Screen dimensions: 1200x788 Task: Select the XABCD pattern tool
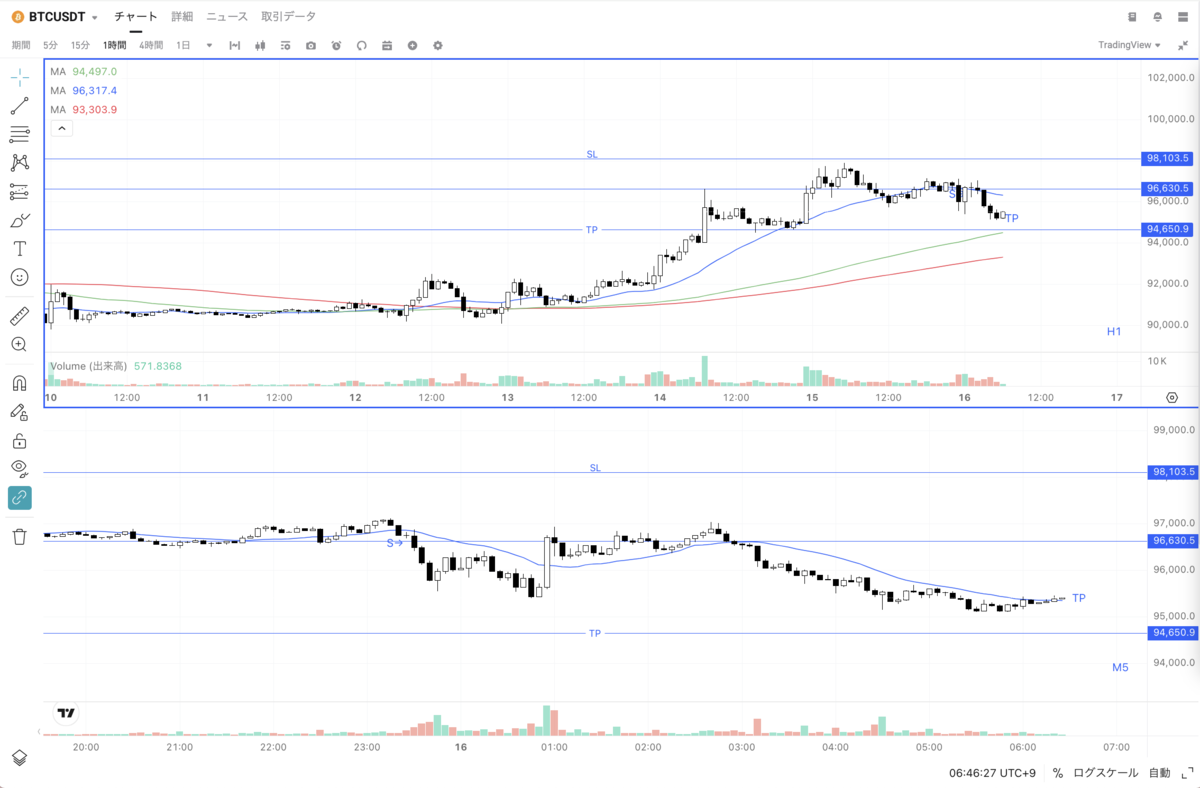[x=20, y=162]
